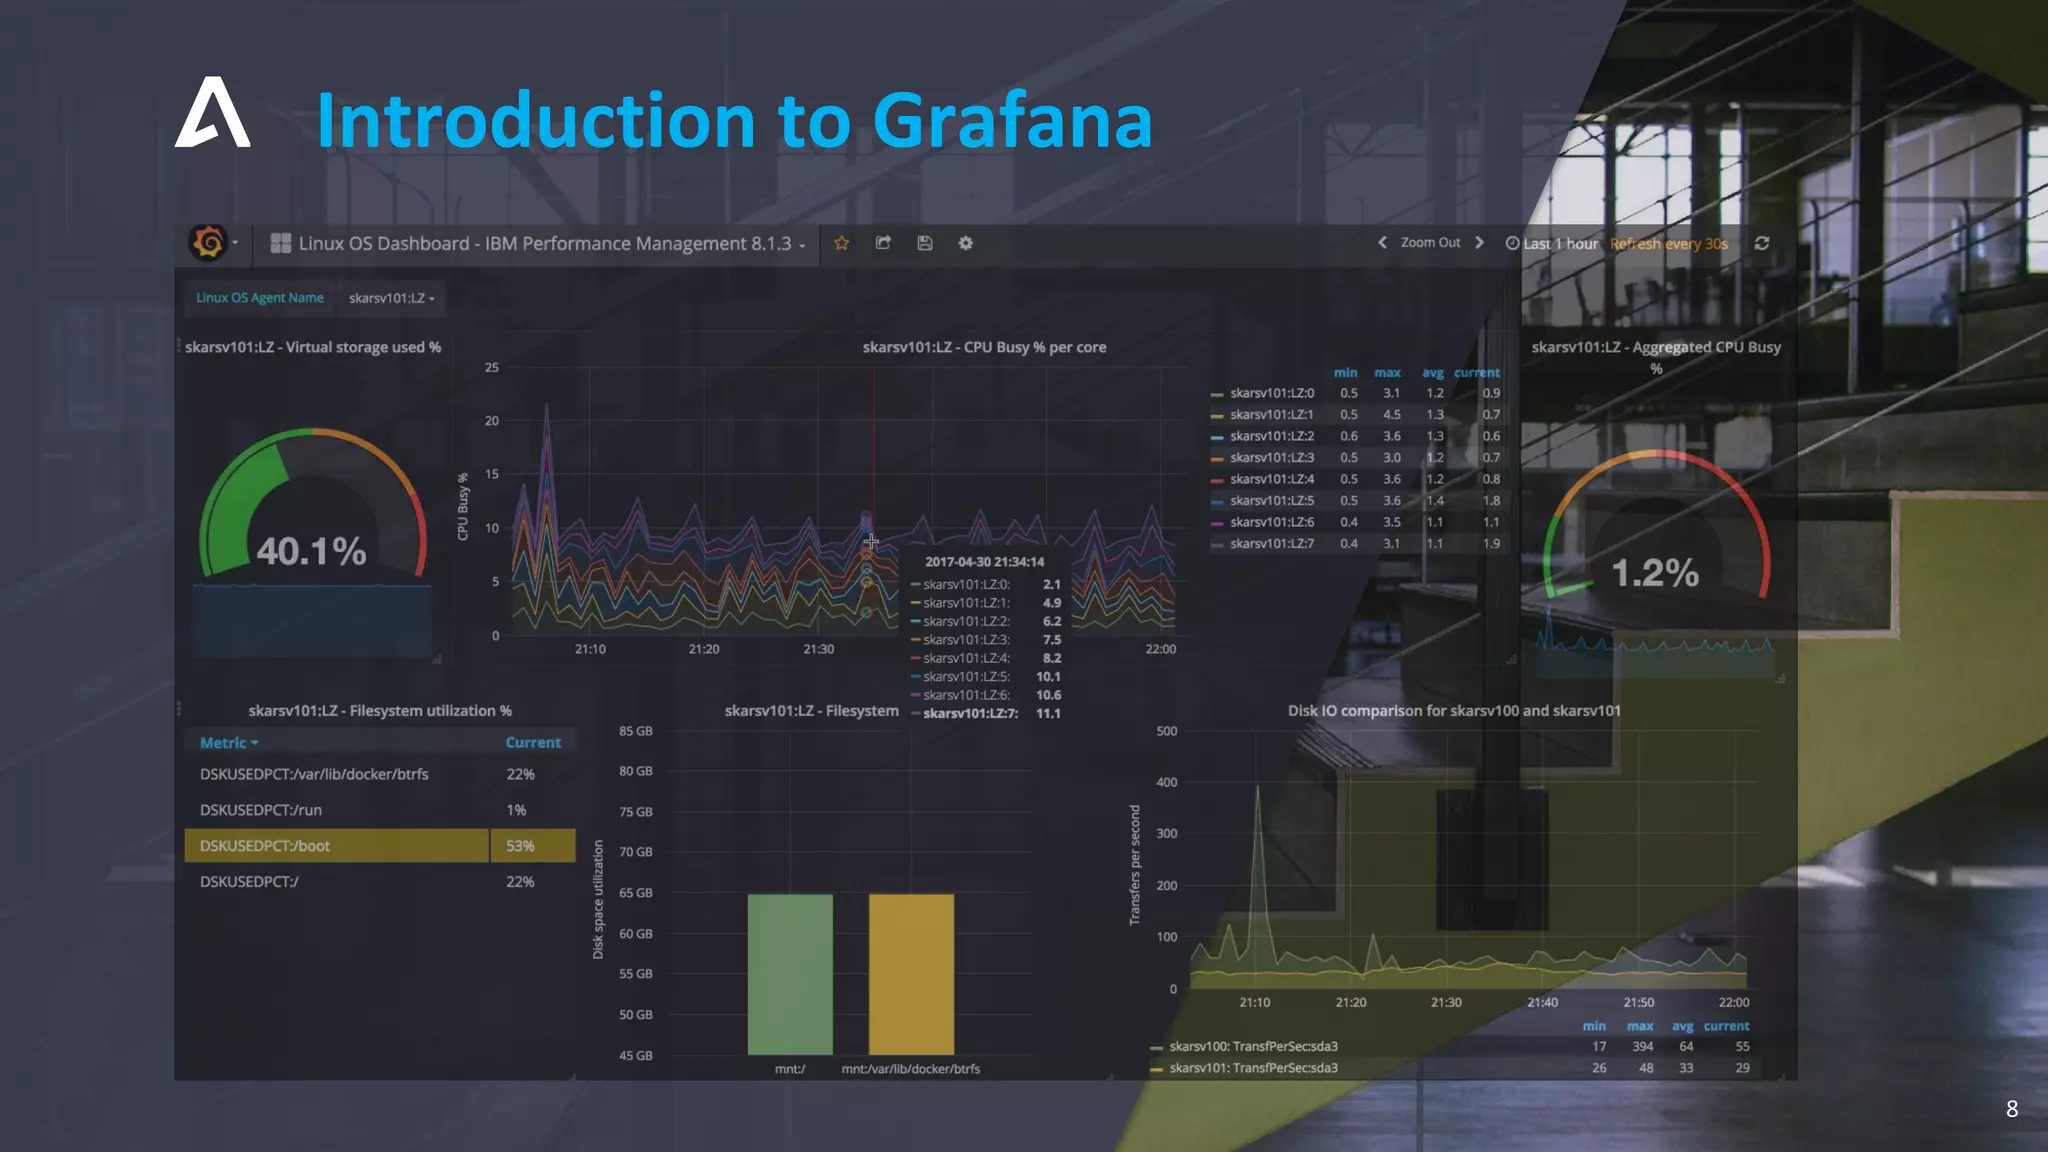Open dashboard settings gear
2048x1152 pixels.
[965, 243]
